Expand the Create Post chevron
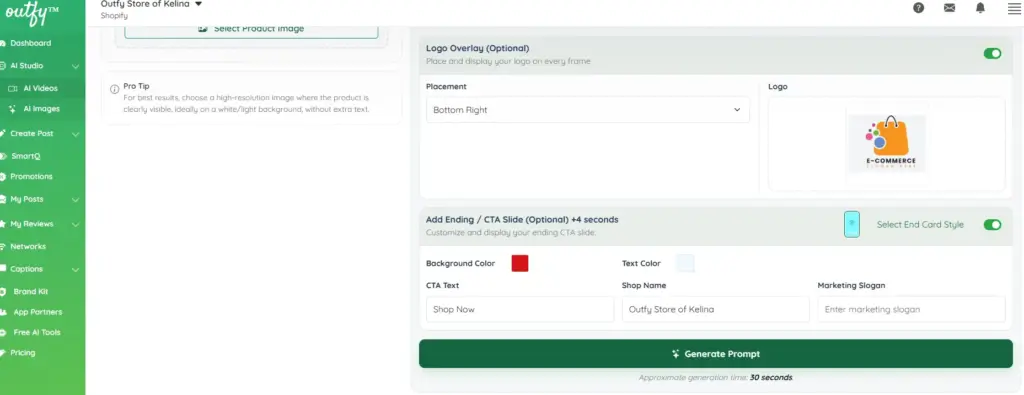The height and width of the screenshot is (395, 1024). click(76, 134)
